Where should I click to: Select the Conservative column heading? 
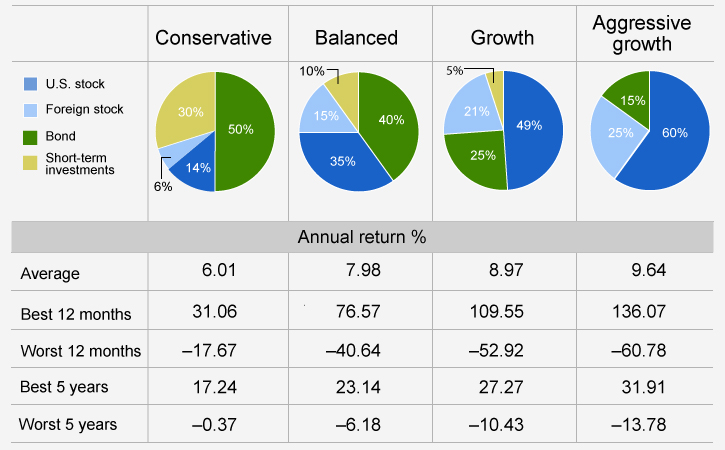213,38
